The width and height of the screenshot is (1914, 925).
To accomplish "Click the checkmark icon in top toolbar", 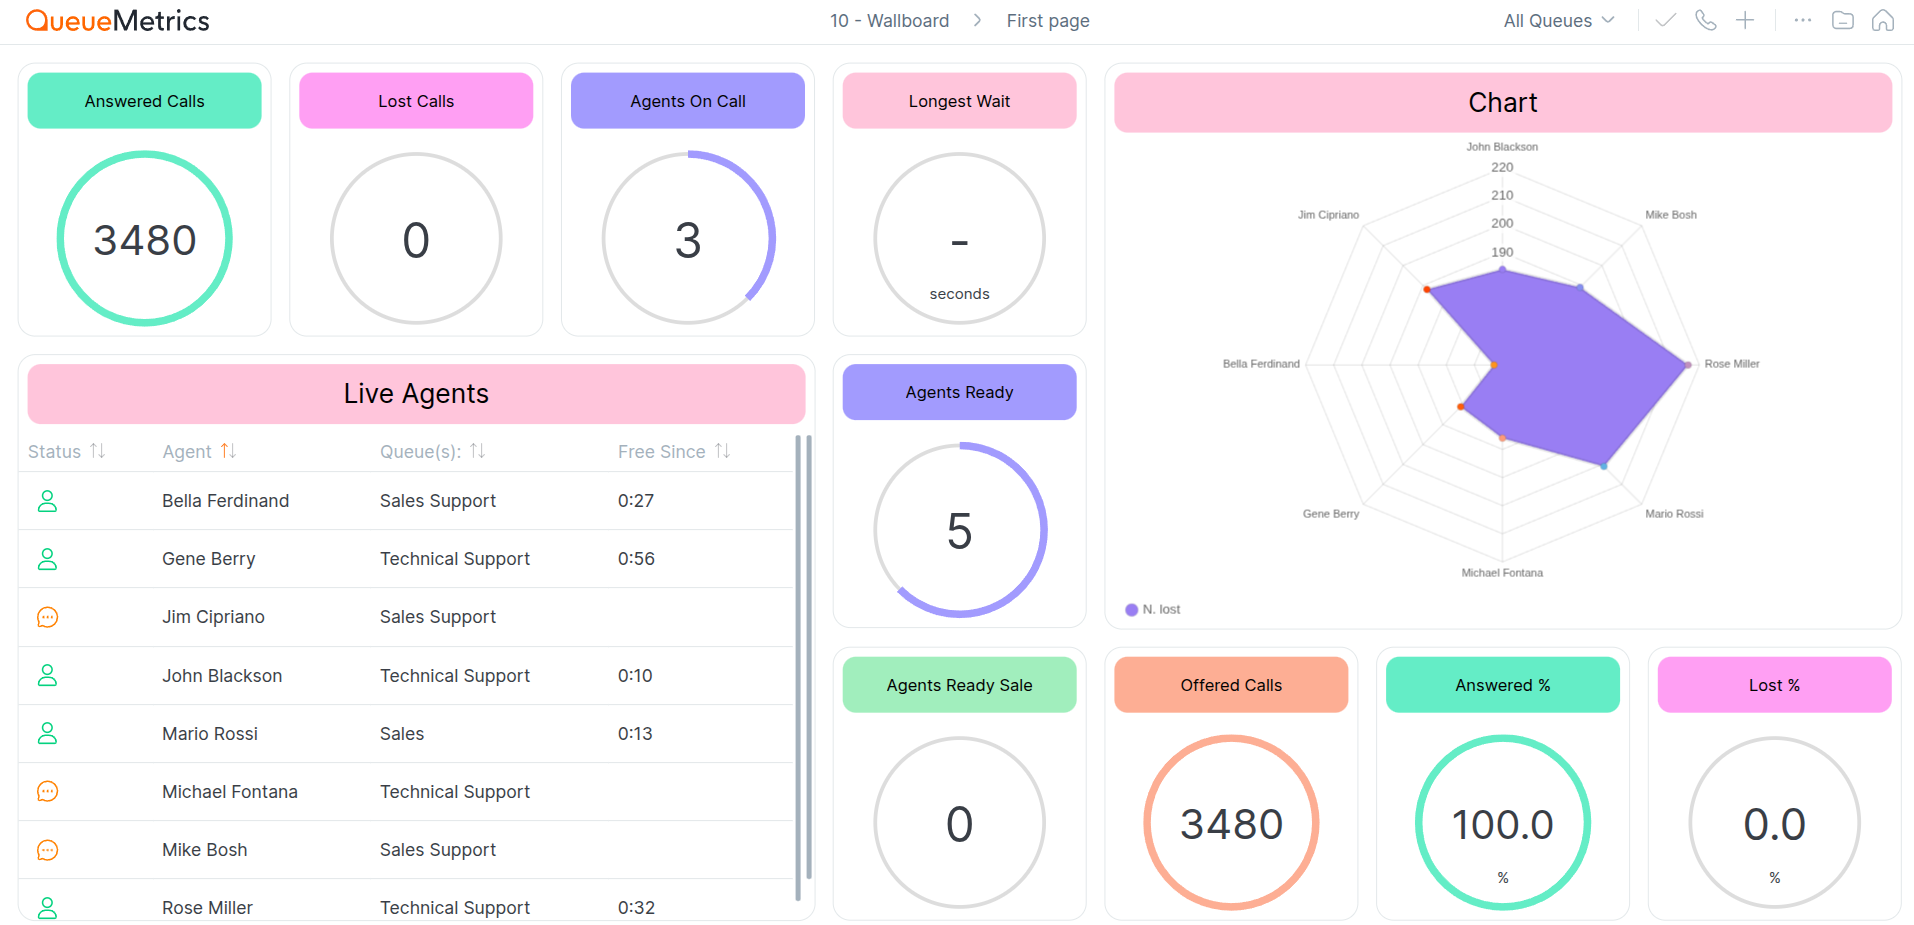I will [1665, 21].
